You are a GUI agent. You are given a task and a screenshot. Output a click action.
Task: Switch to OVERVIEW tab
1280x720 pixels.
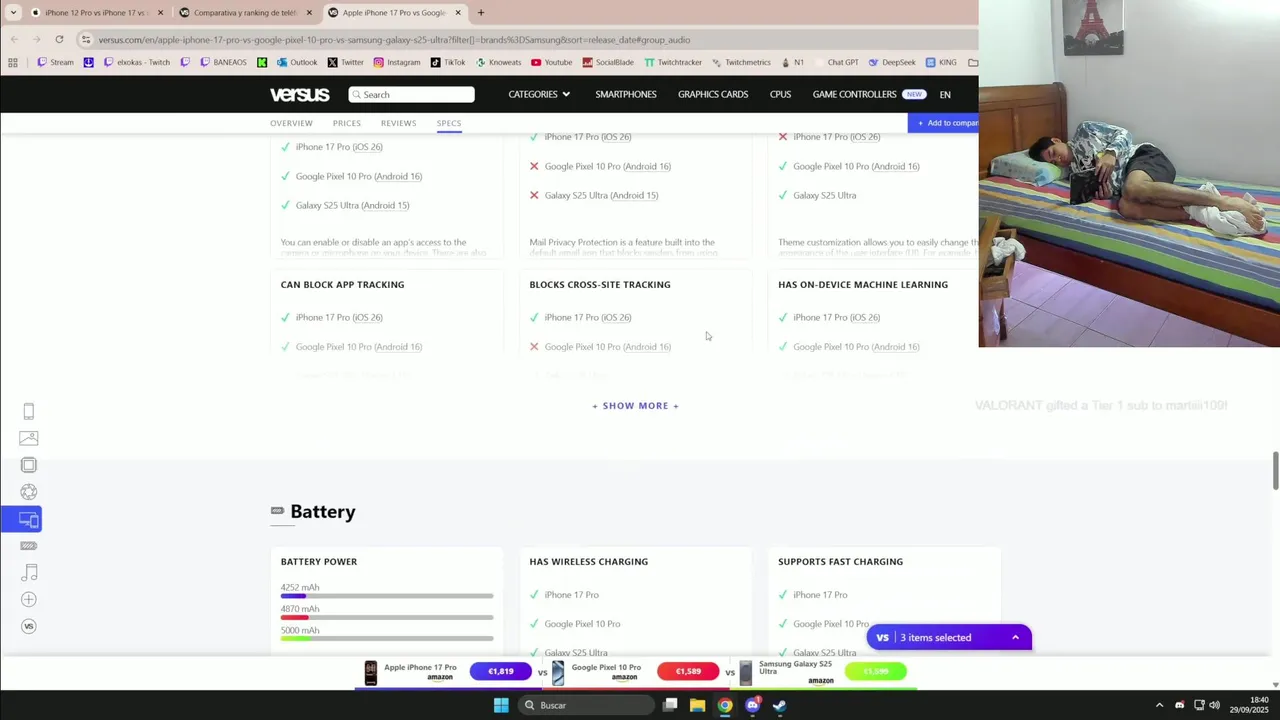[x=291, y=123]
